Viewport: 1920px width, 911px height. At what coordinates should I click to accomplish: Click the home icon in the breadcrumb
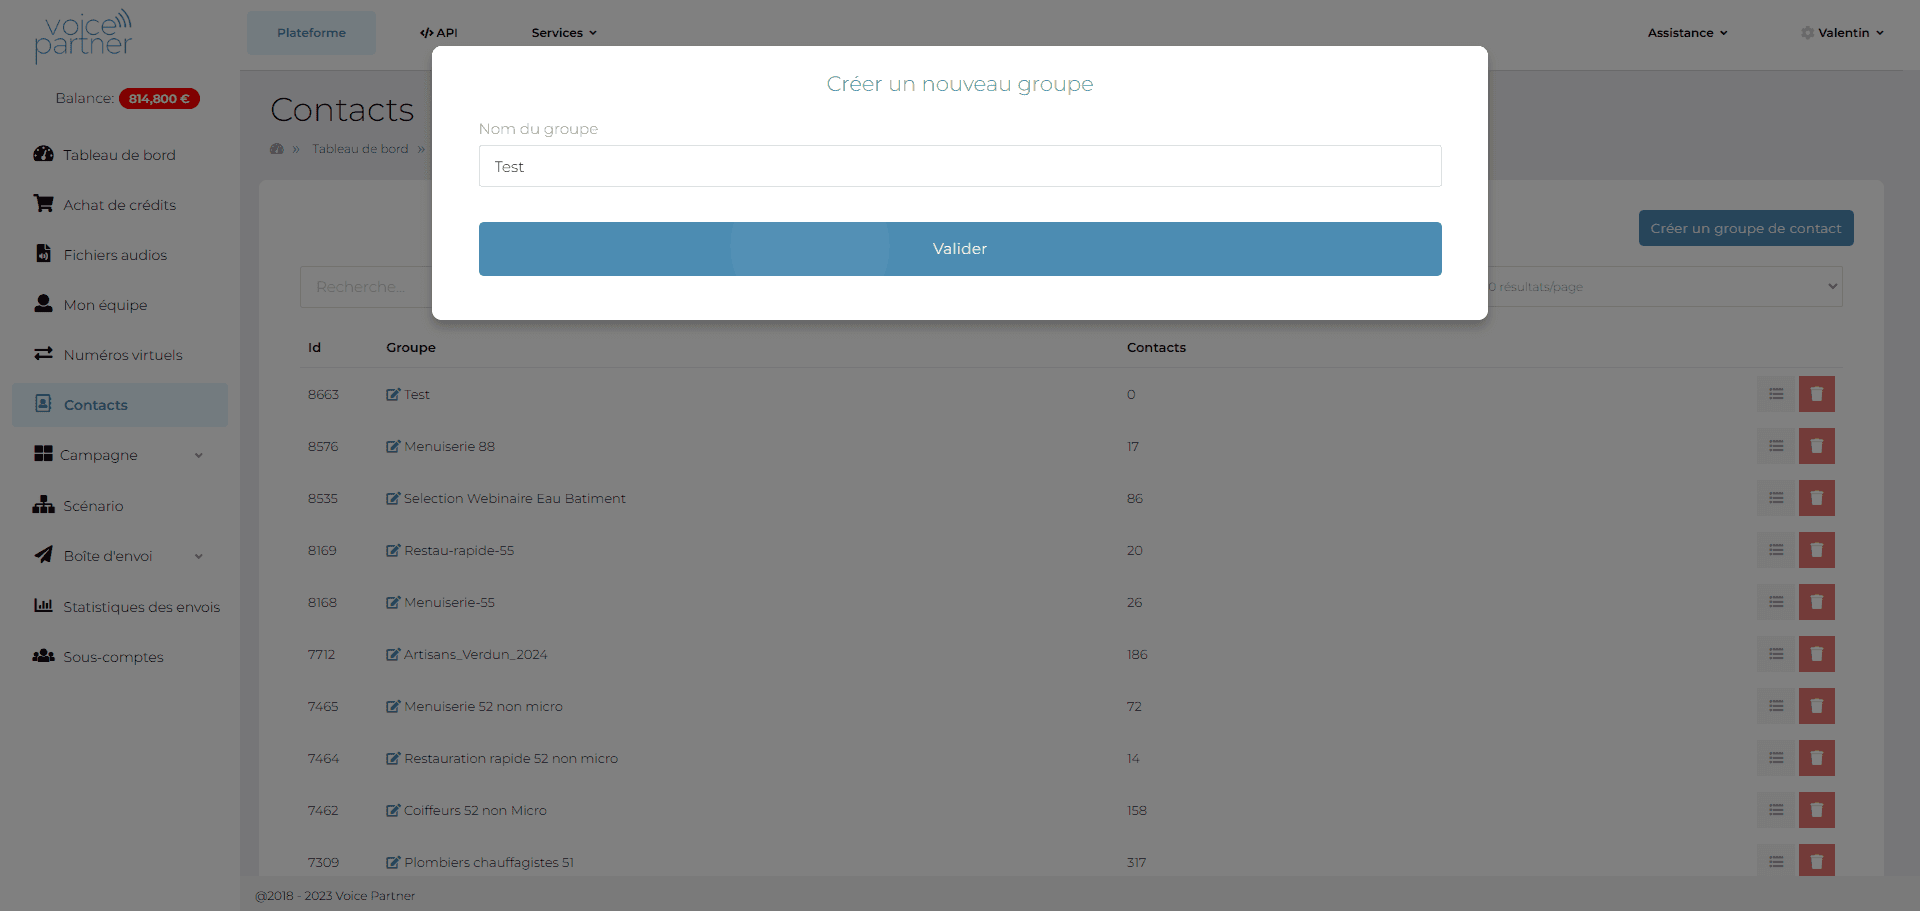coord(277,149)
